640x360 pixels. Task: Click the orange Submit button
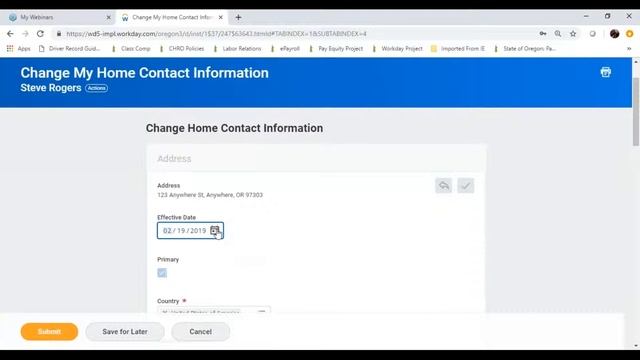pyautogui.click(x=49, y=331)
